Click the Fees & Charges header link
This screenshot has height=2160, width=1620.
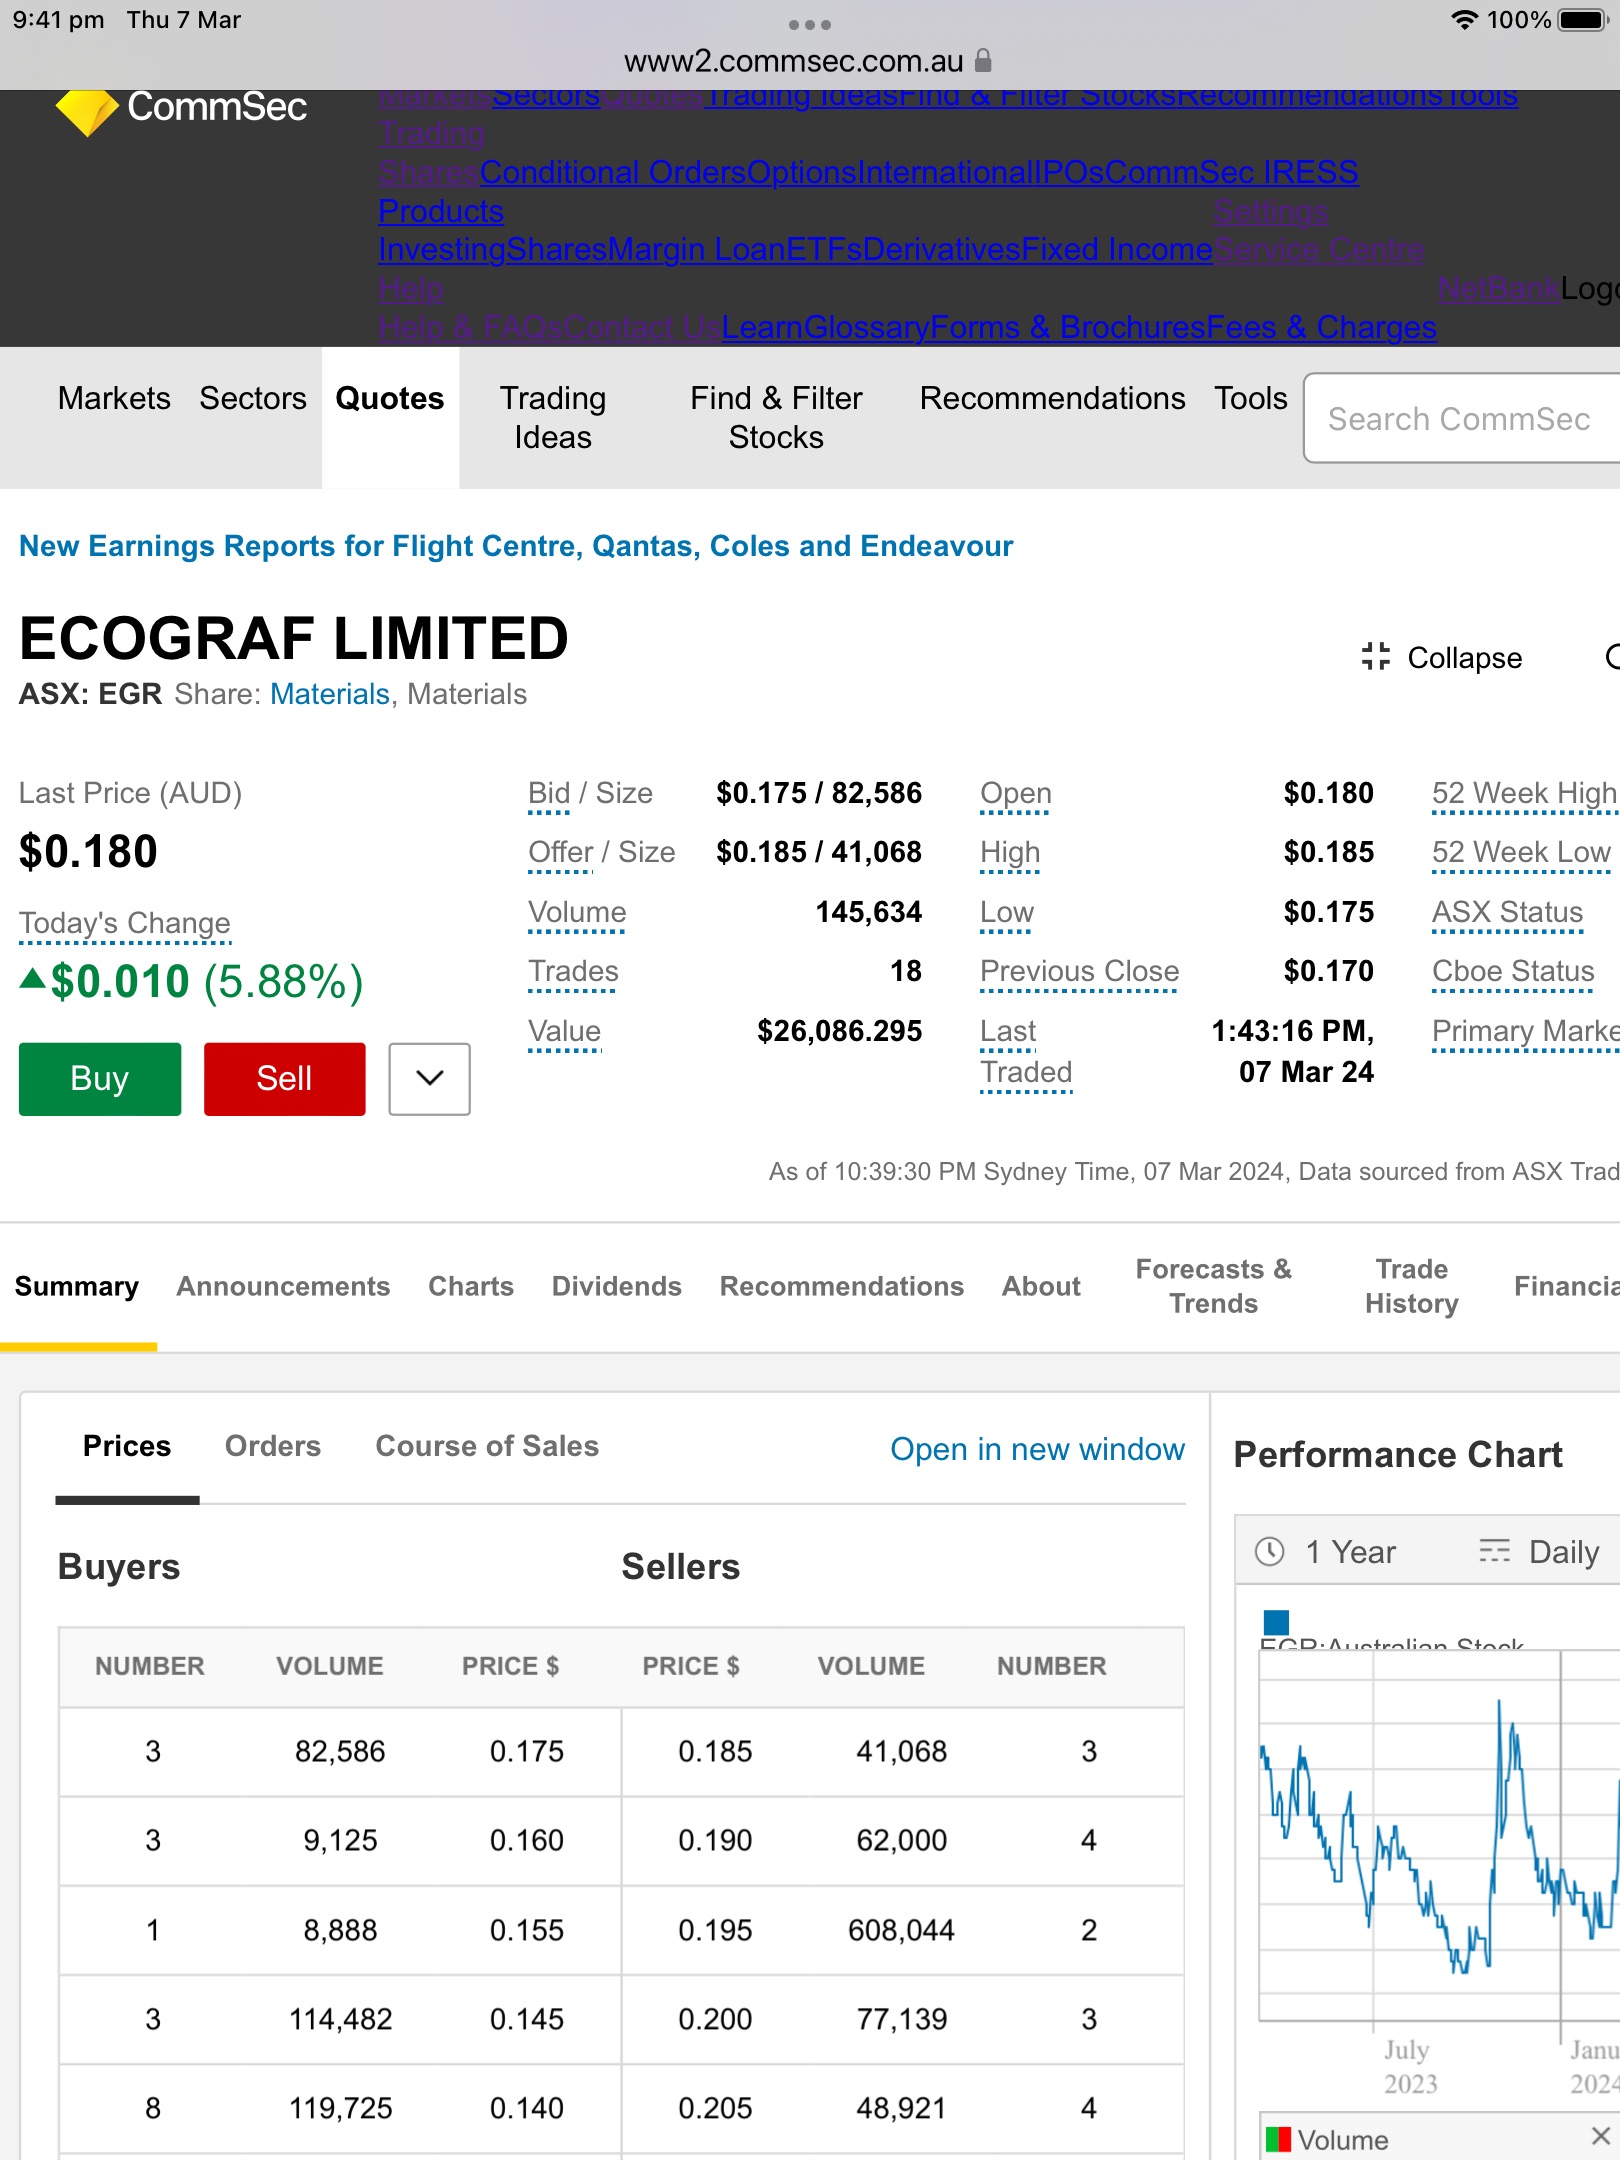point(1321,327)
